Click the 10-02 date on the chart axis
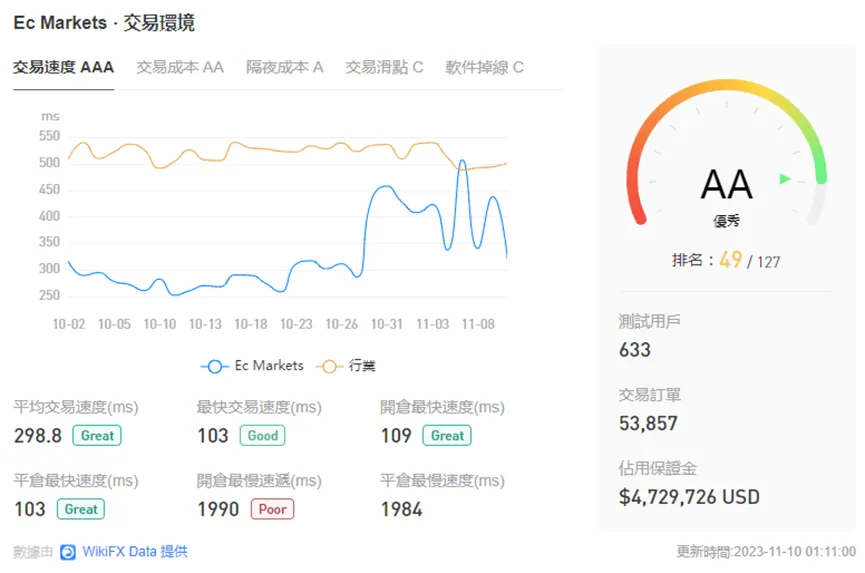865x573 pixels. click(x=69, y=324)
